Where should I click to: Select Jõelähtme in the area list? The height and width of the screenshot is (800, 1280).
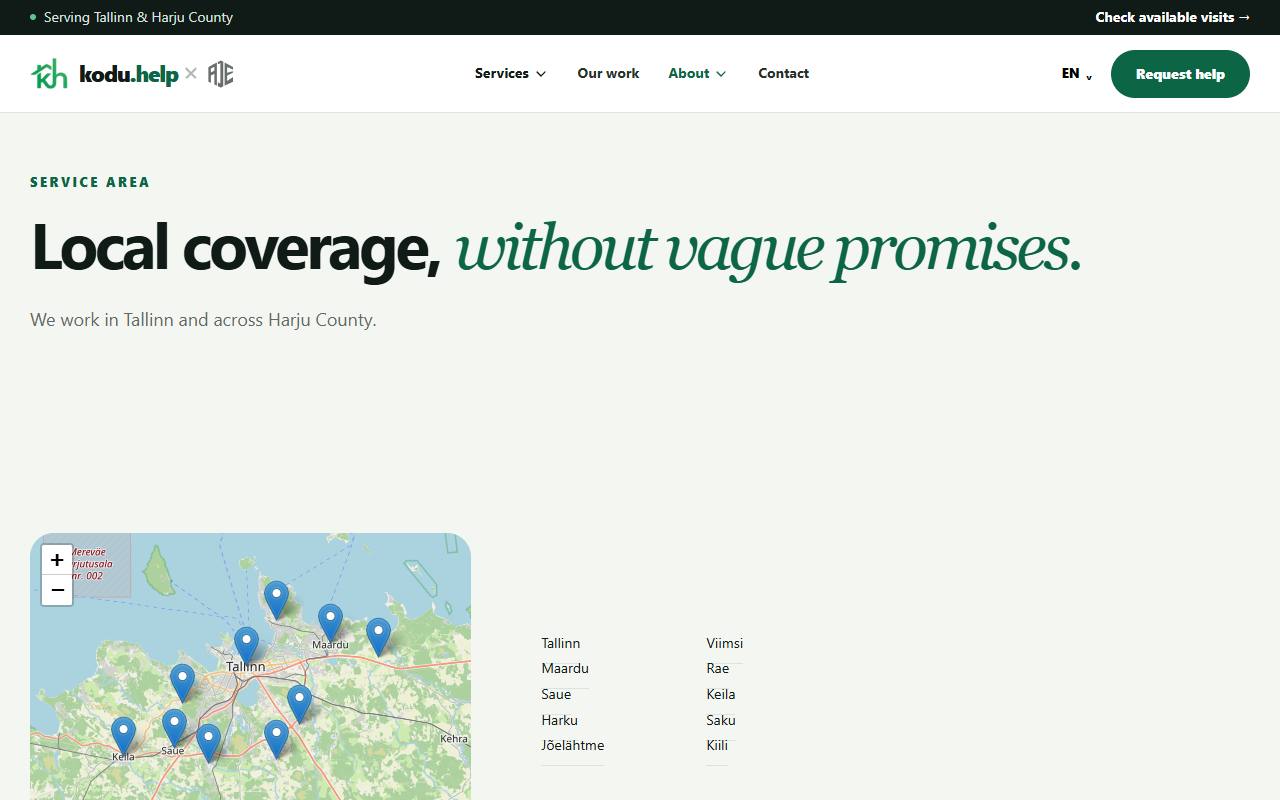573,745
